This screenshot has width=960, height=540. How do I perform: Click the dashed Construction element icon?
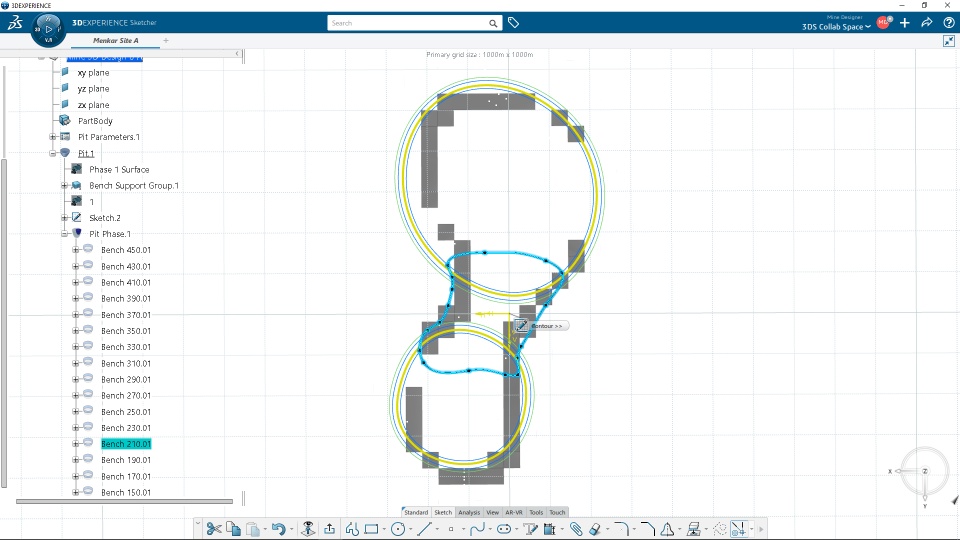coord(720,529)
